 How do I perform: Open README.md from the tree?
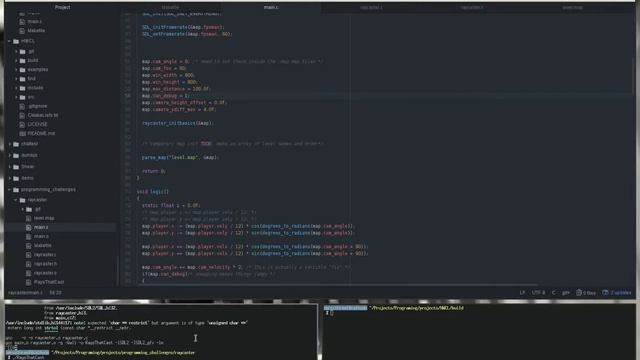(x=41, y=133)
